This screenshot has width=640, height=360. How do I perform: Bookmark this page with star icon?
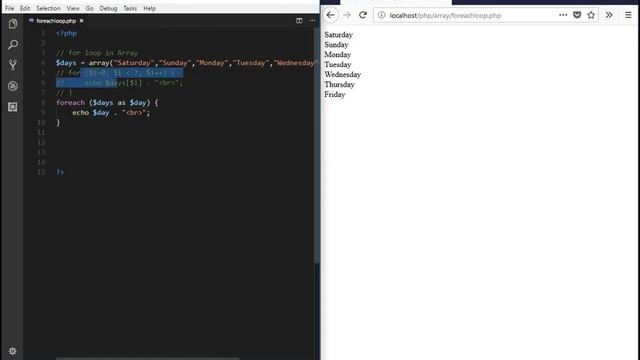591,15
